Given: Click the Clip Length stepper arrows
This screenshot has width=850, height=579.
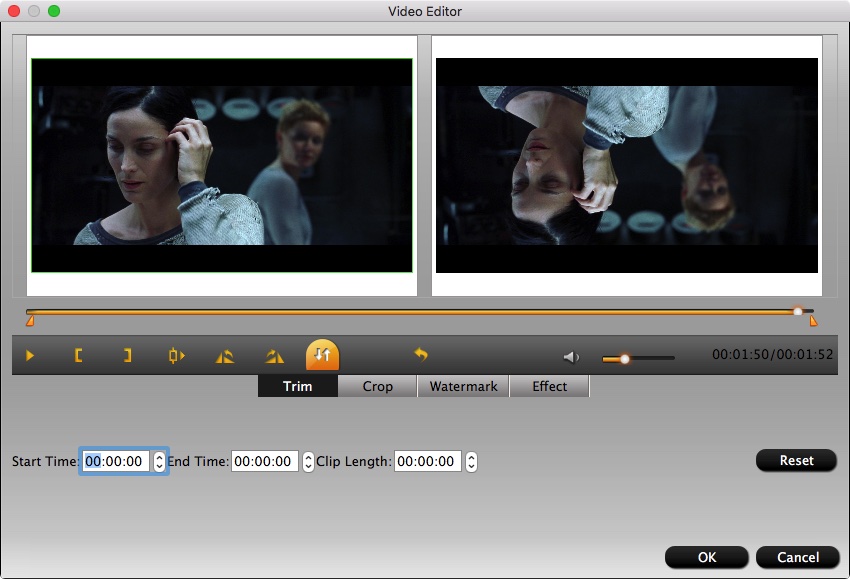Looking at the screenshot, I should coord(471,462).
